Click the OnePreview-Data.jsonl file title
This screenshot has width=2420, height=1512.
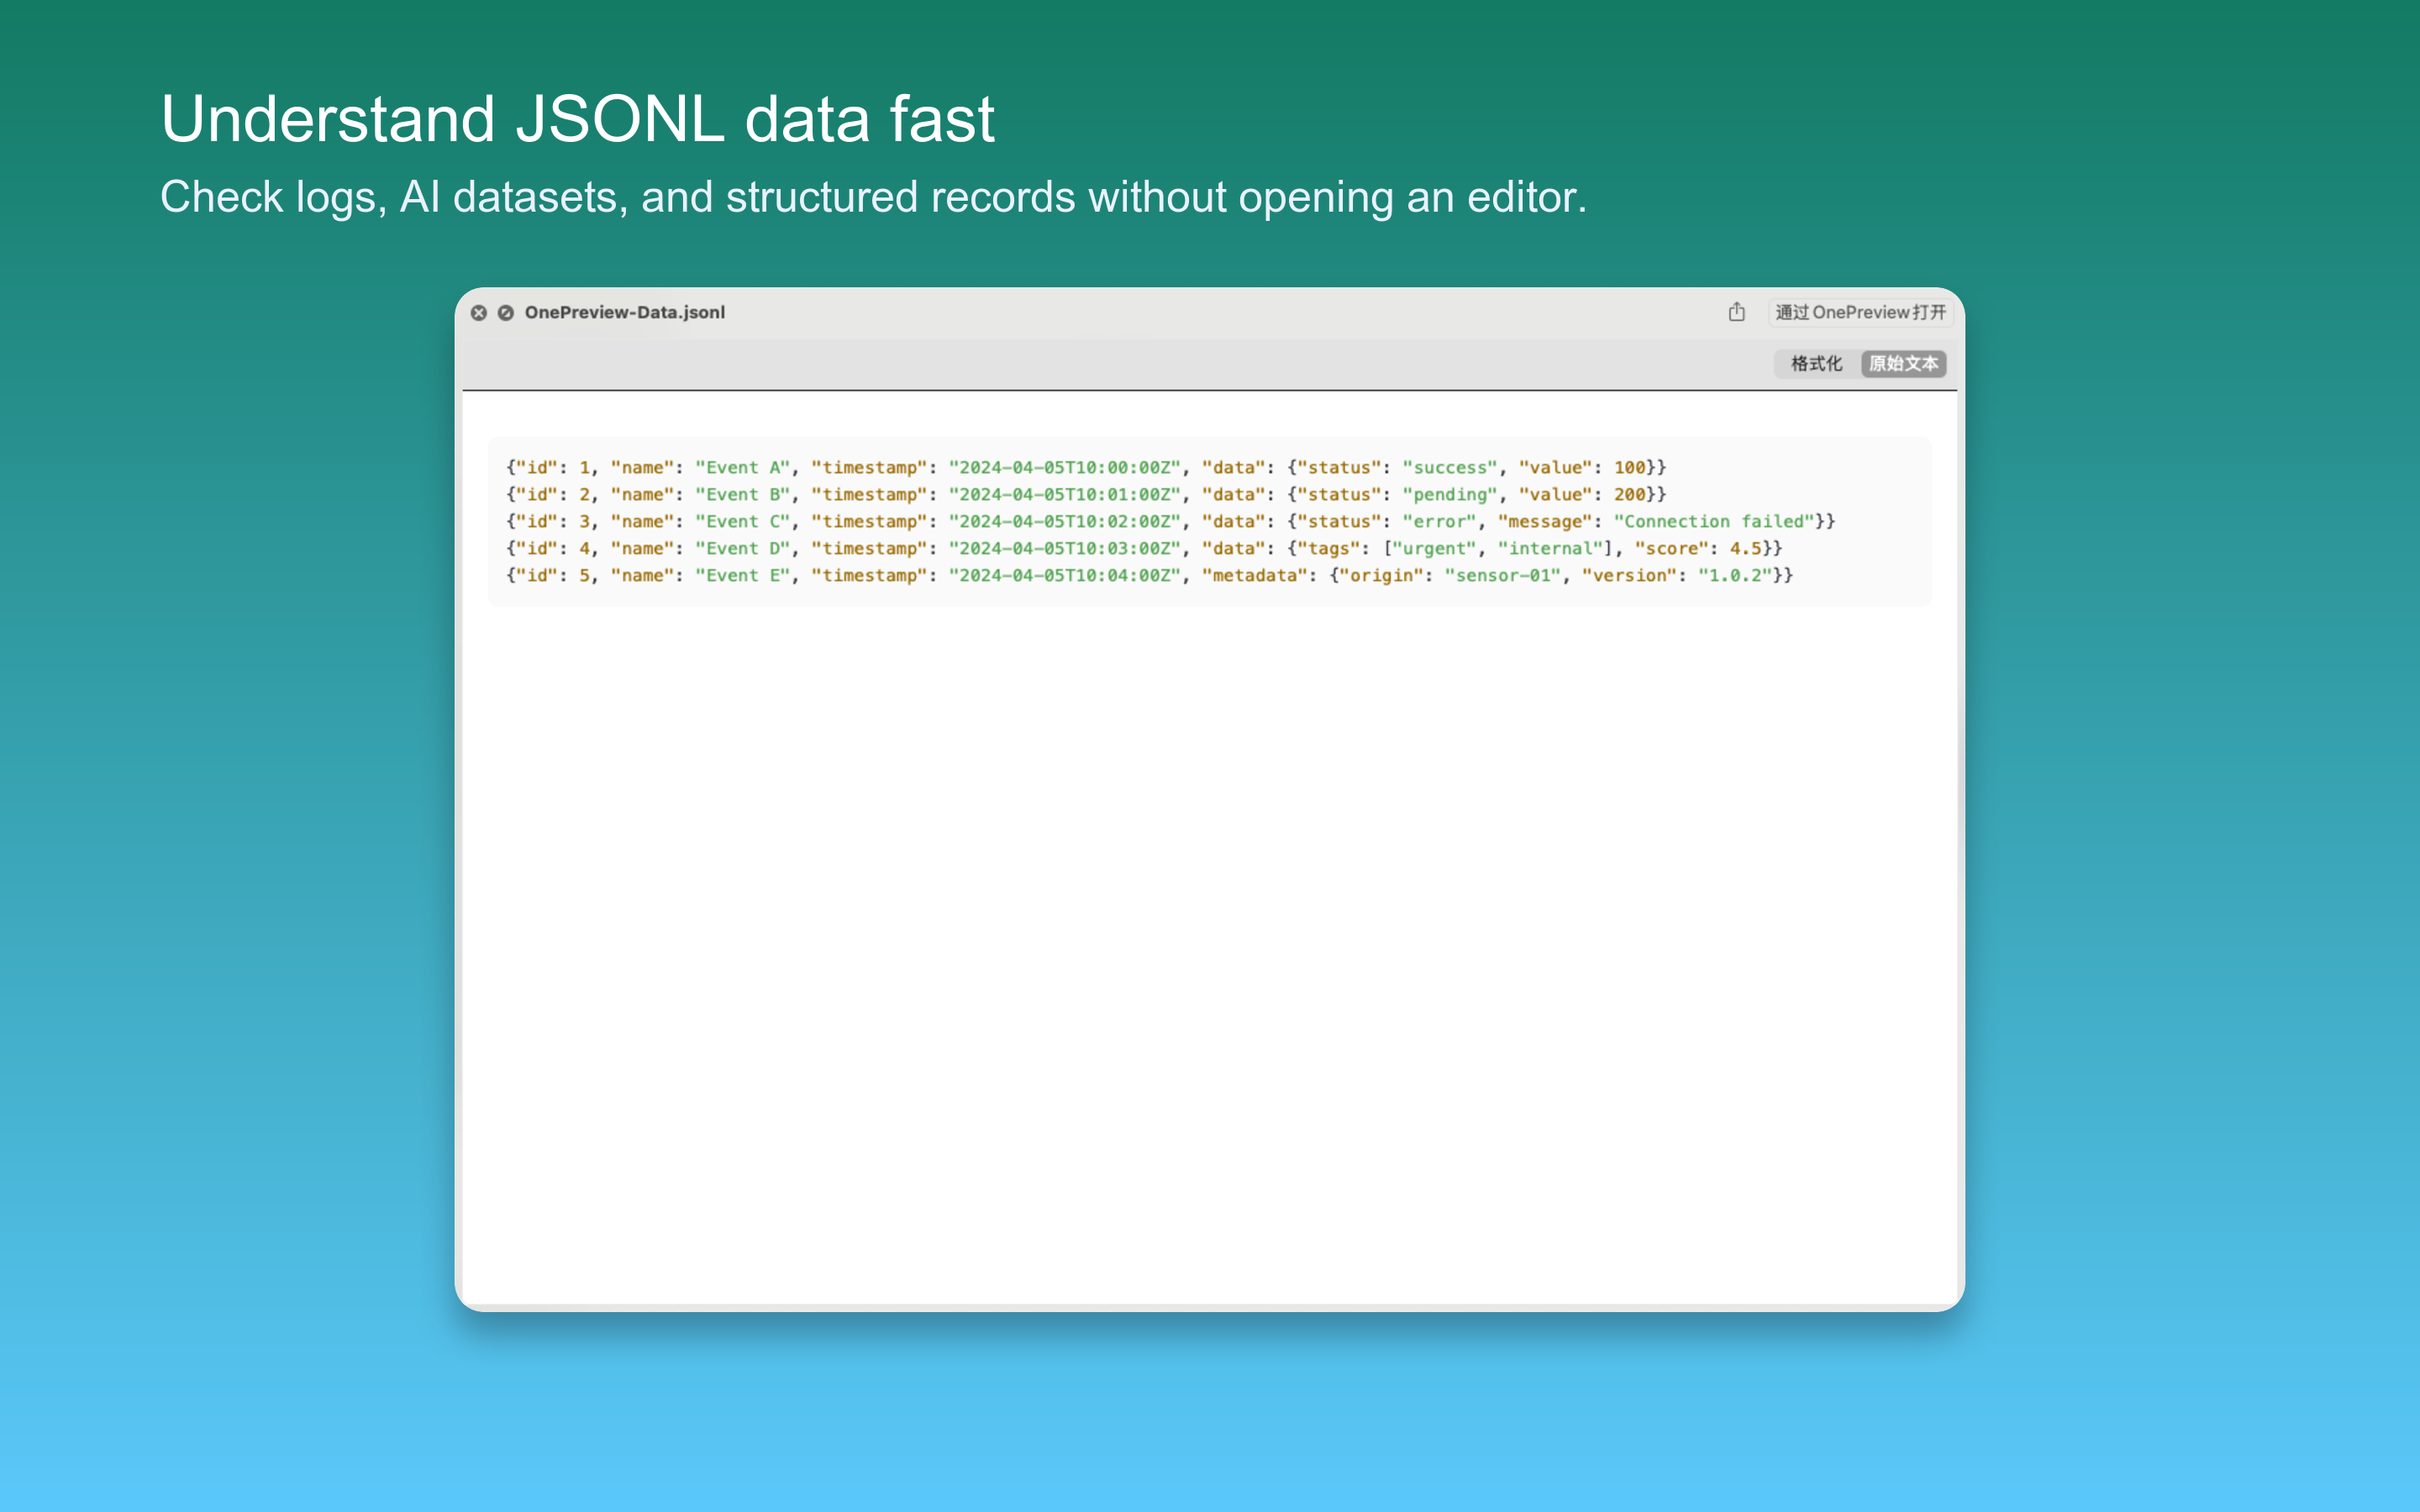[625, 312]
